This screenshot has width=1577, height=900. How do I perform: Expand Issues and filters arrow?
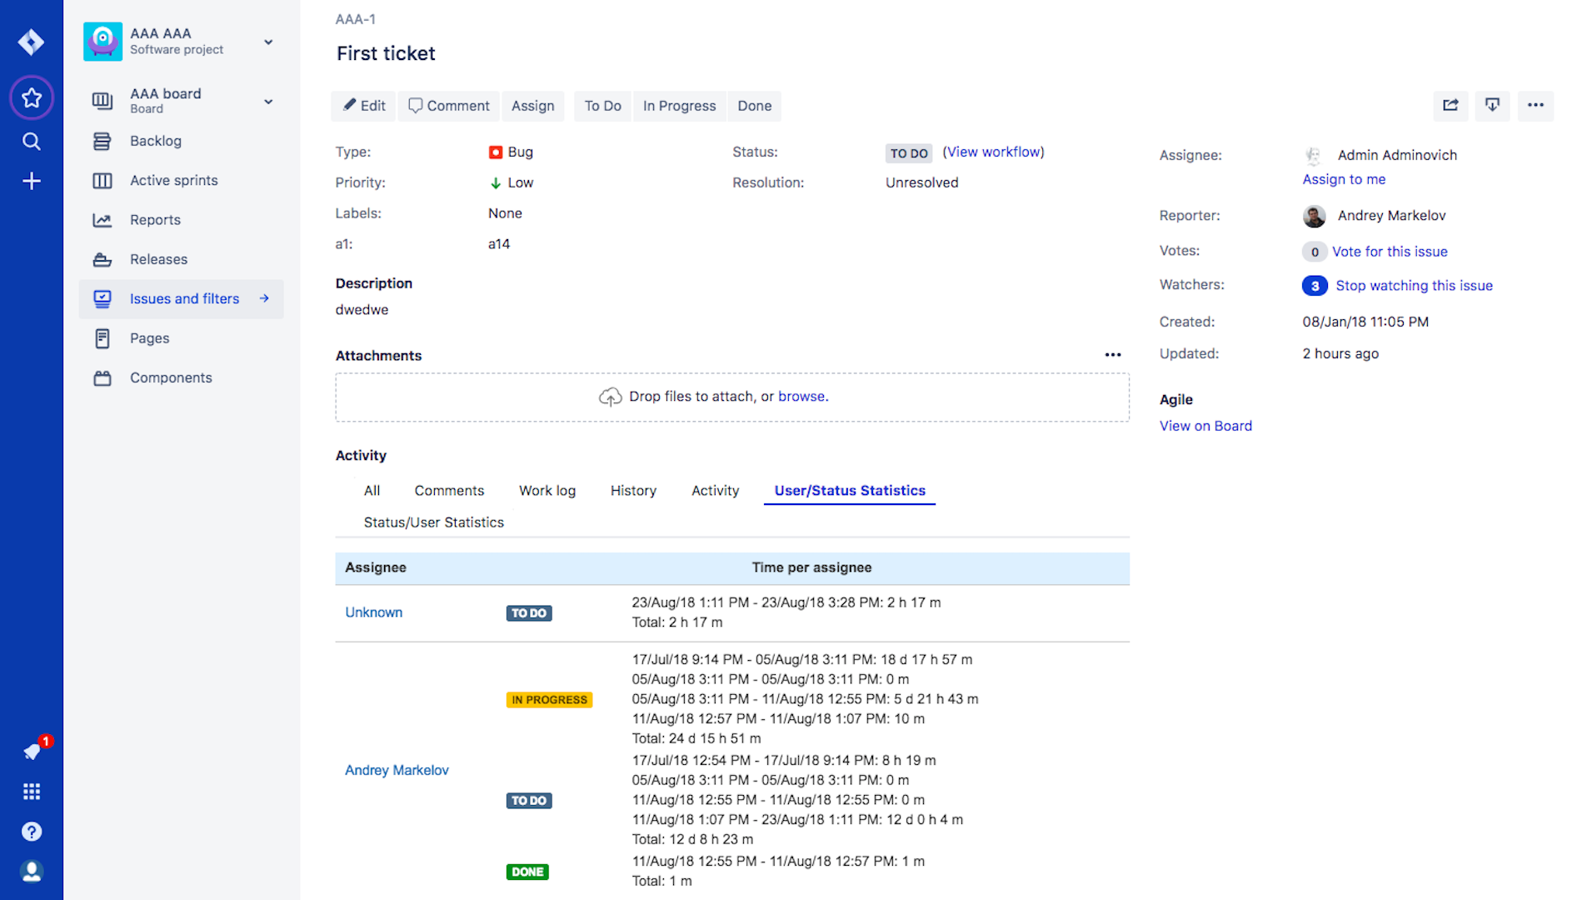click(264, 299)
